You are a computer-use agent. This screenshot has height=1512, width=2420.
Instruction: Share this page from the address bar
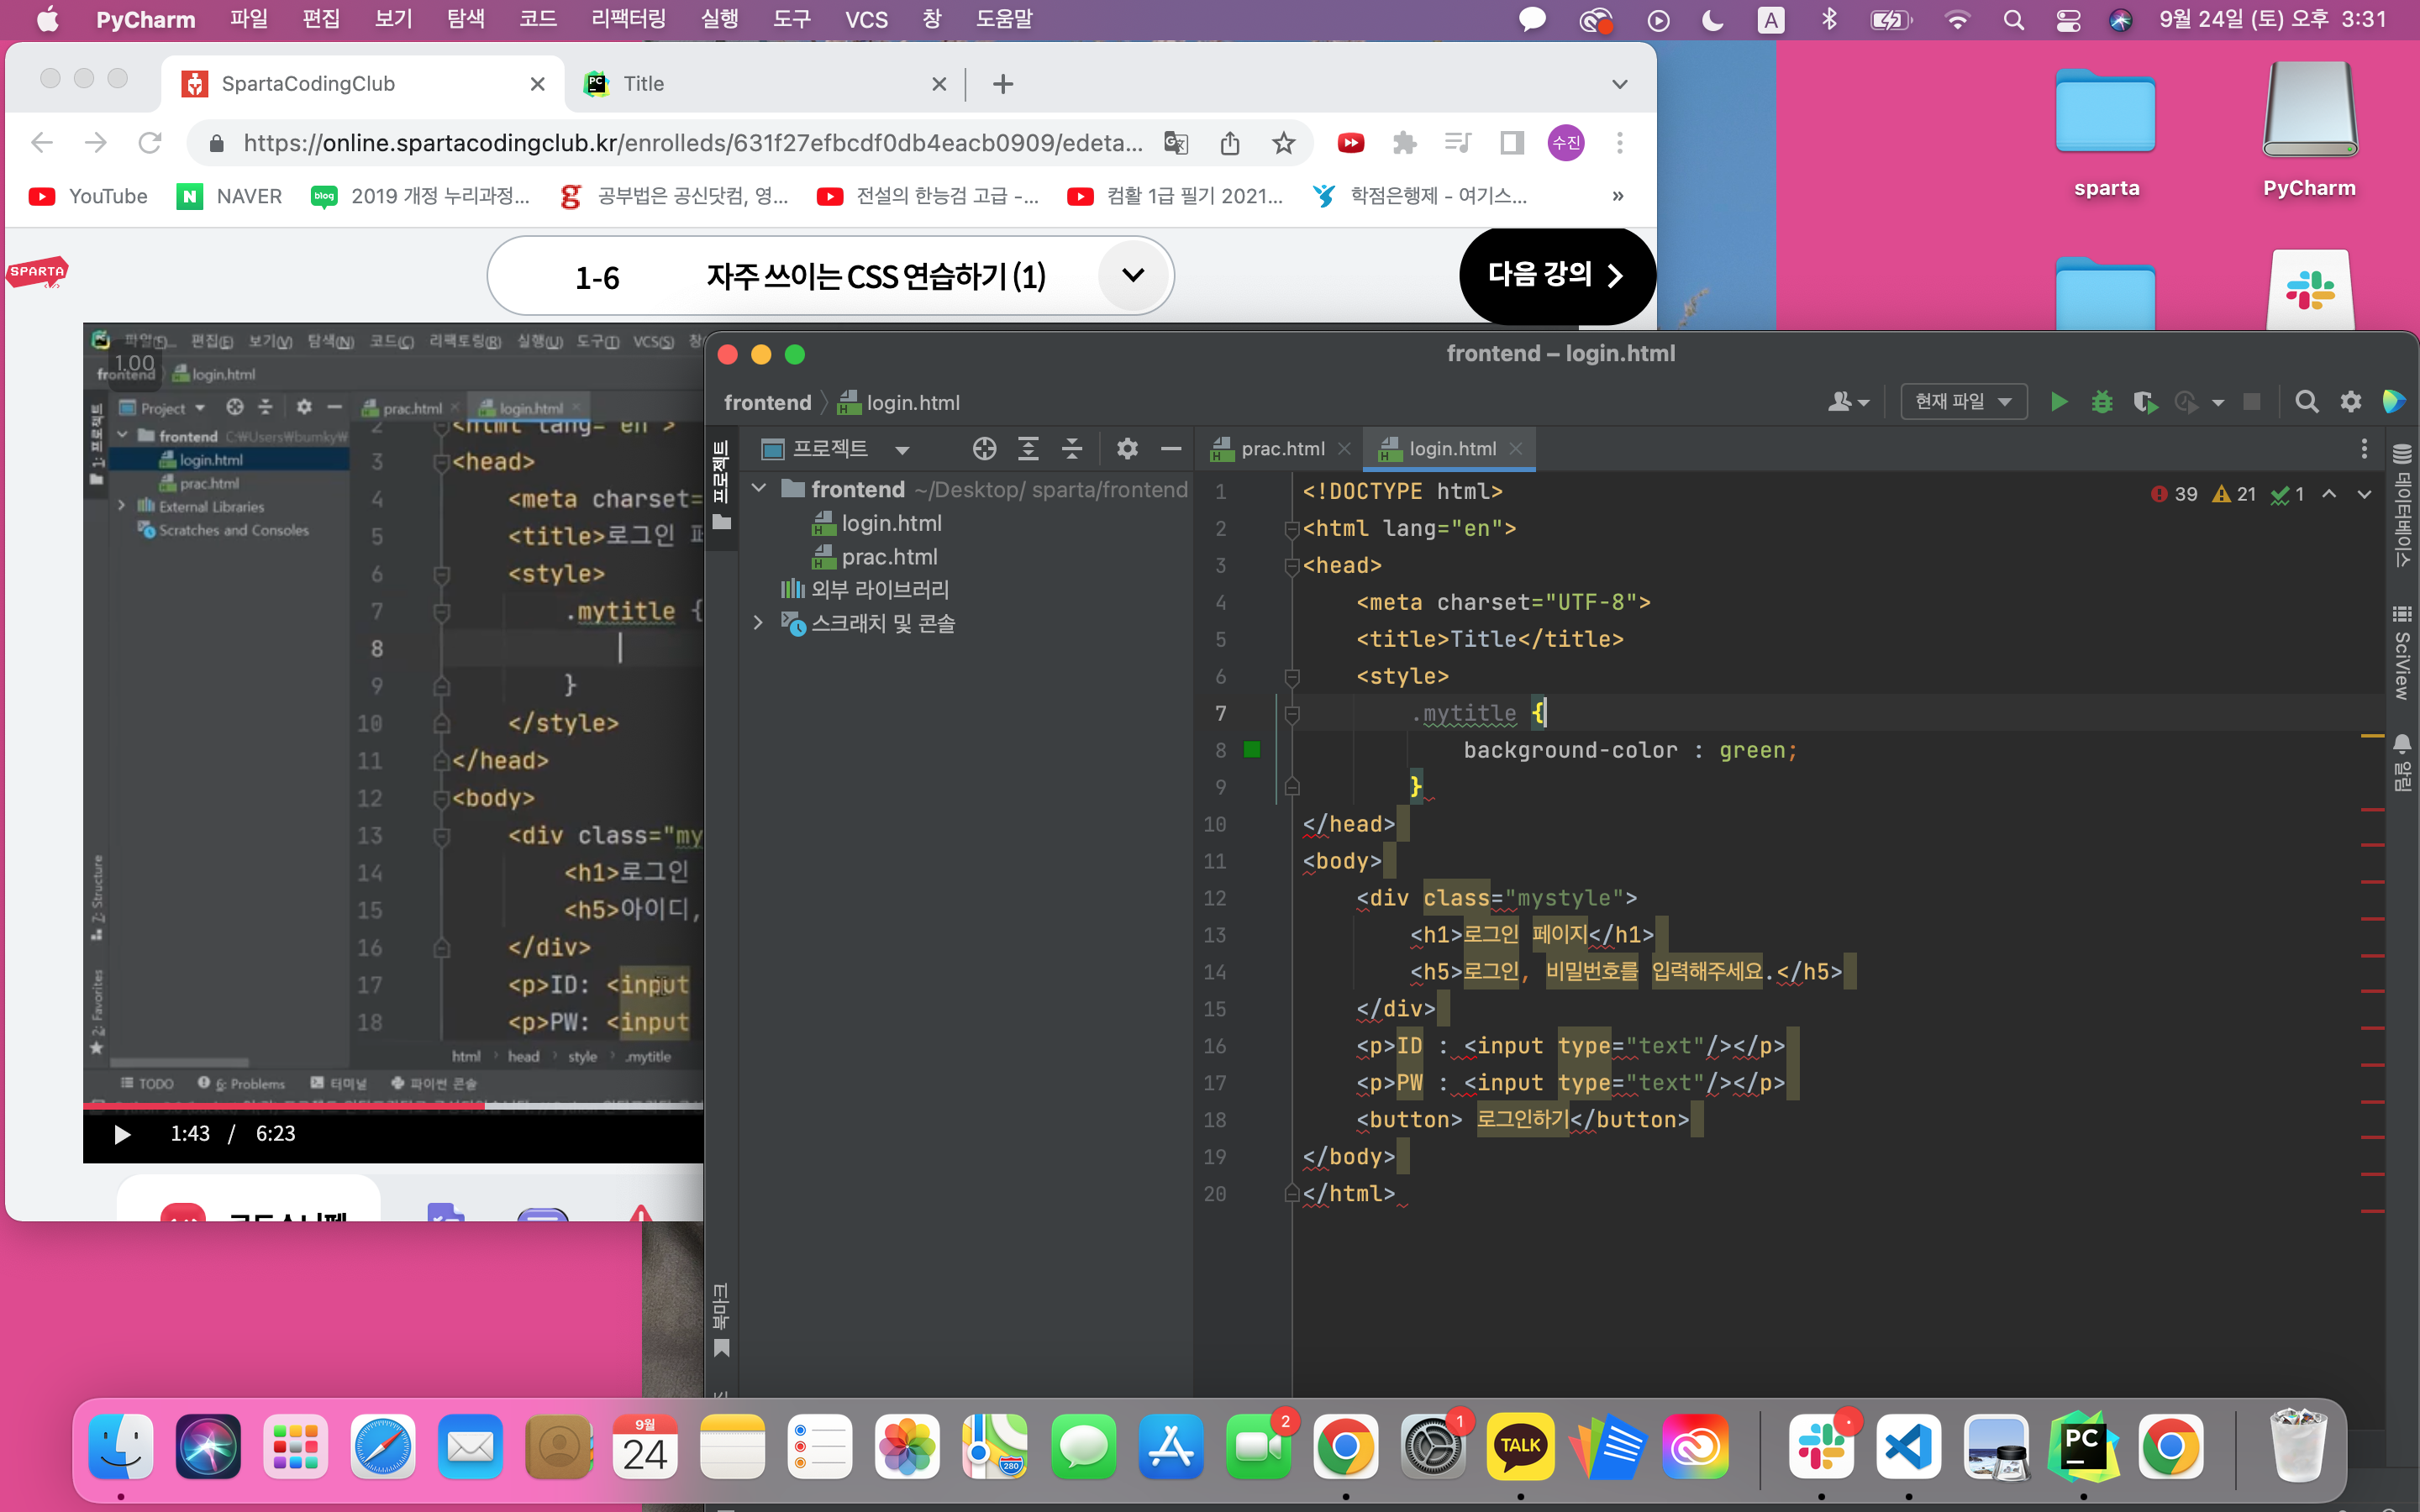pos(1230,143)
